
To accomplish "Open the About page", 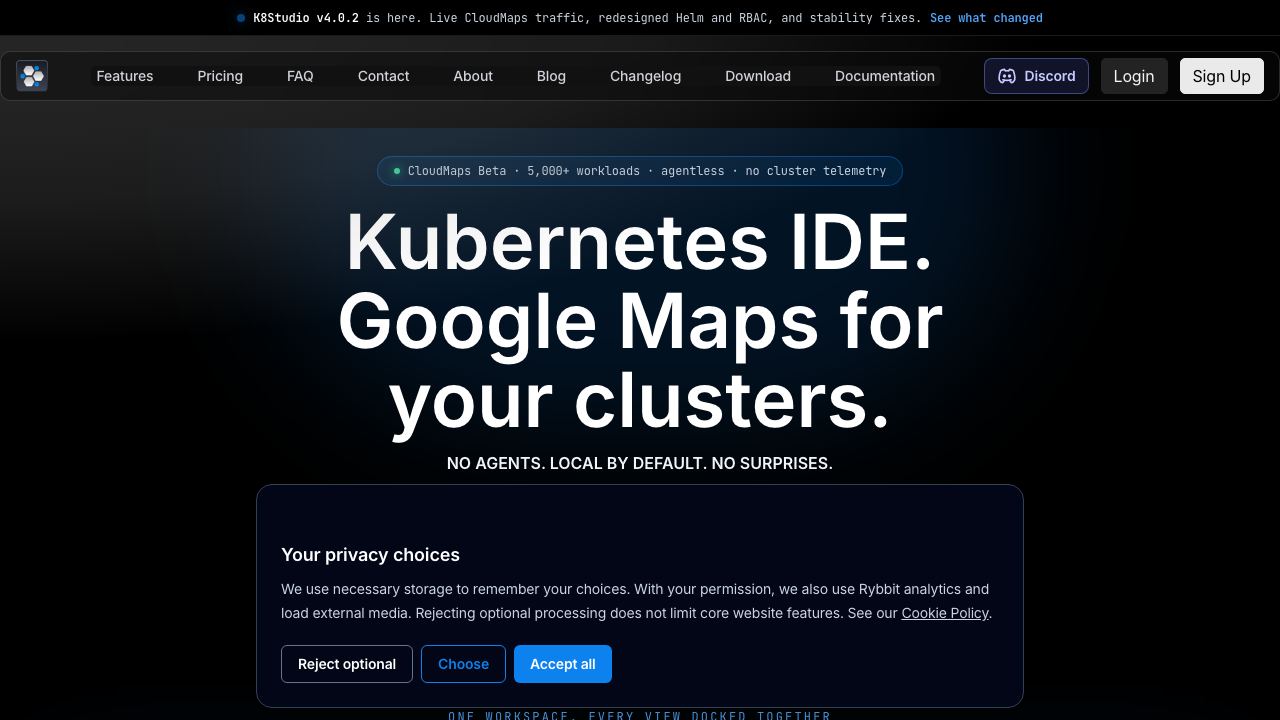I will click(x=473, y=76).
